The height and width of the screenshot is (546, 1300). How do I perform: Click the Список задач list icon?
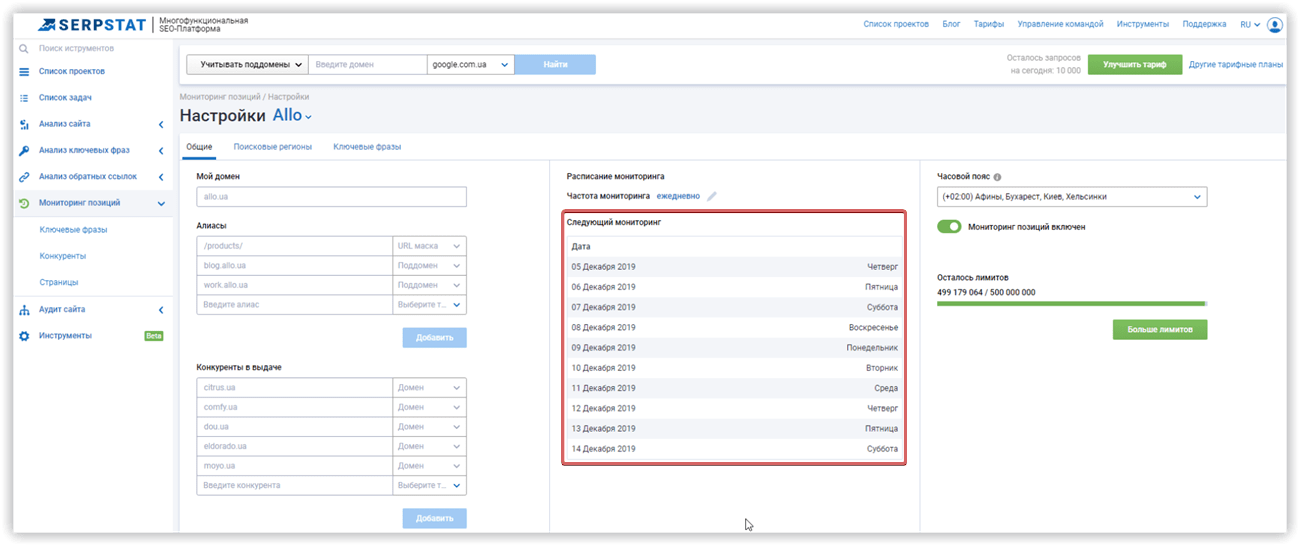point(24,98)
